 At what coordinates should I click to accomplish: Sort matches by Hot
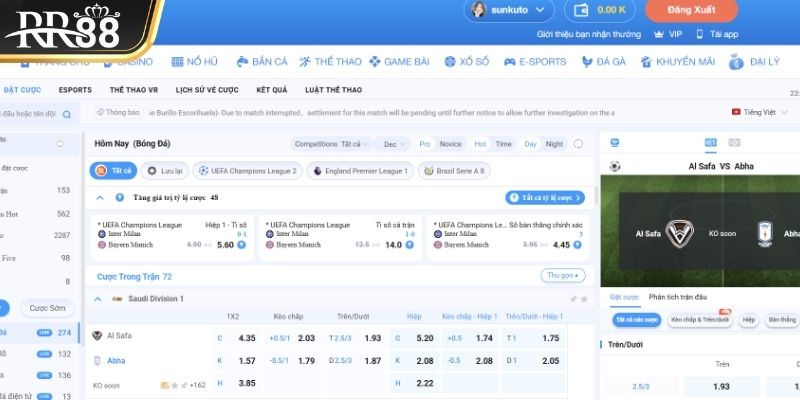pos(480,144)
